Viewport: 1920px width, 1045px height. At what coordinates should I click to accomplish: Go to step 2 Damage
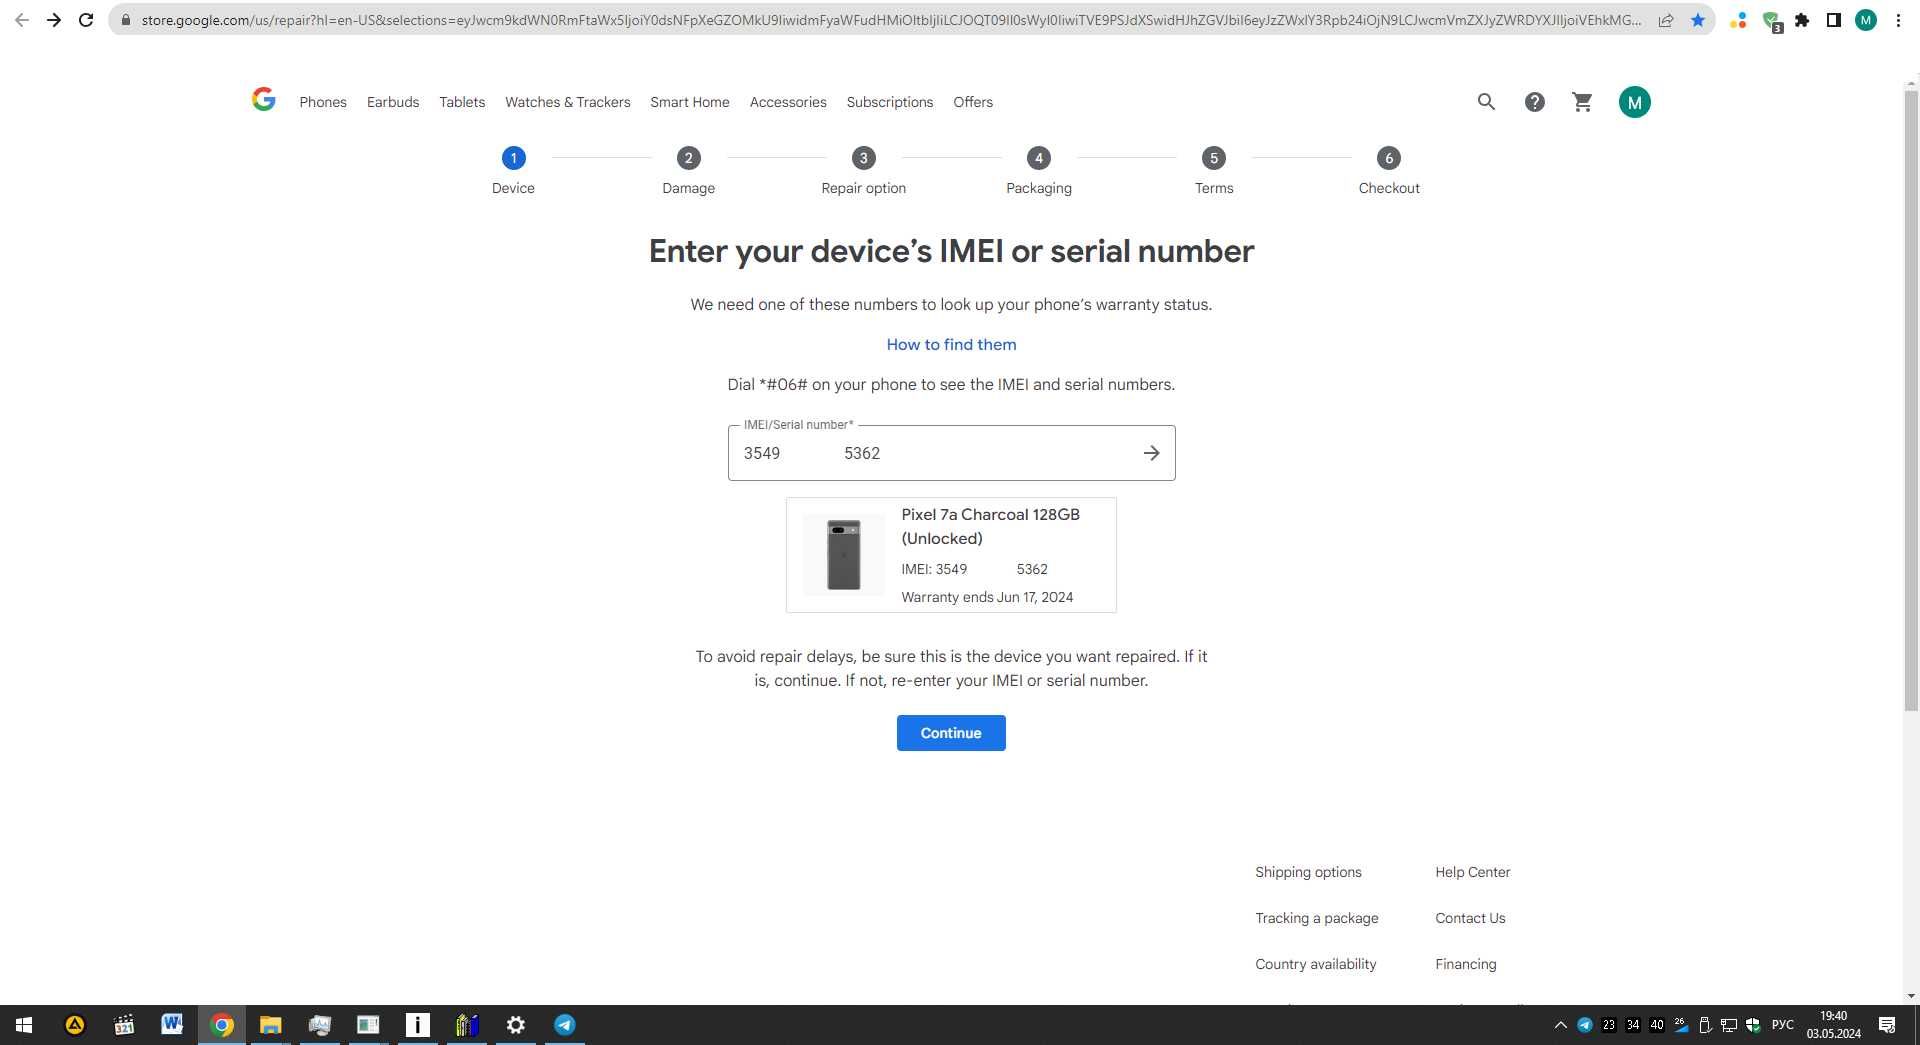pyautogui.click(x=688, y=170)
